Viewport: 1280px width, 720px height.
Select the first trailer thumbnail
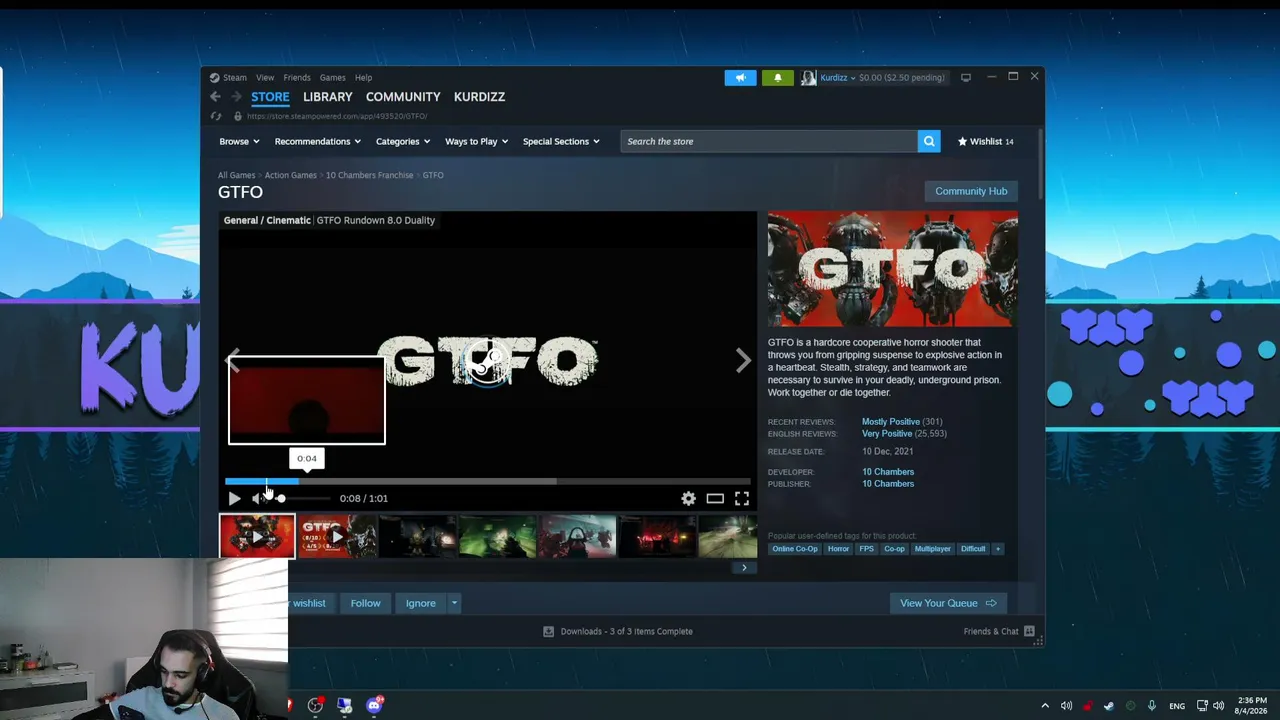point(257,537)
